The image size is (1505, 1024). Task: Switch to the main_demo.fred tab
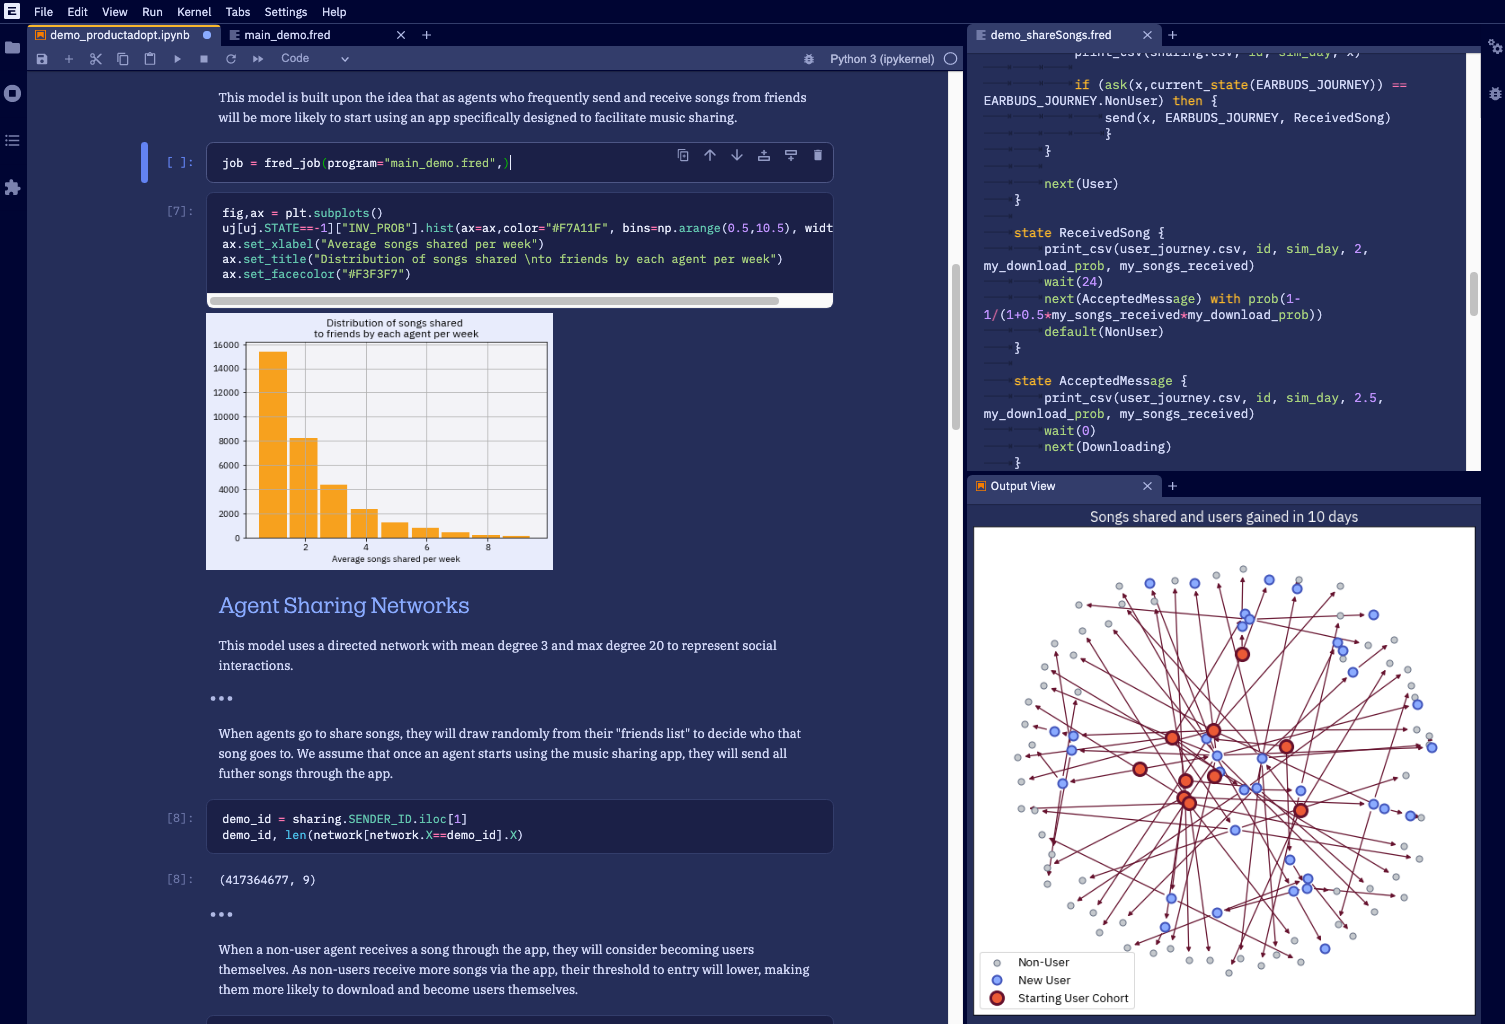coord(287,35)
